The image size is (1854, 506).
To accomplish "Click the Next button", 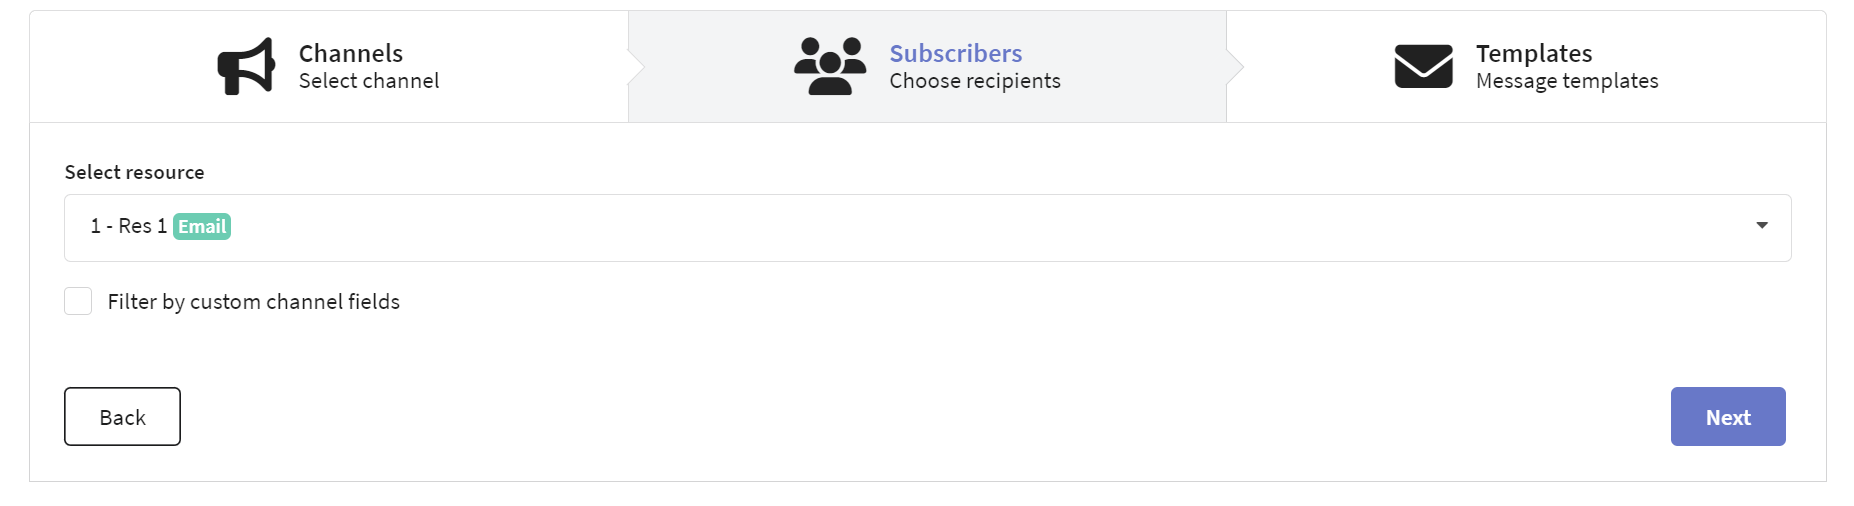I will (x=1728, y=417).
